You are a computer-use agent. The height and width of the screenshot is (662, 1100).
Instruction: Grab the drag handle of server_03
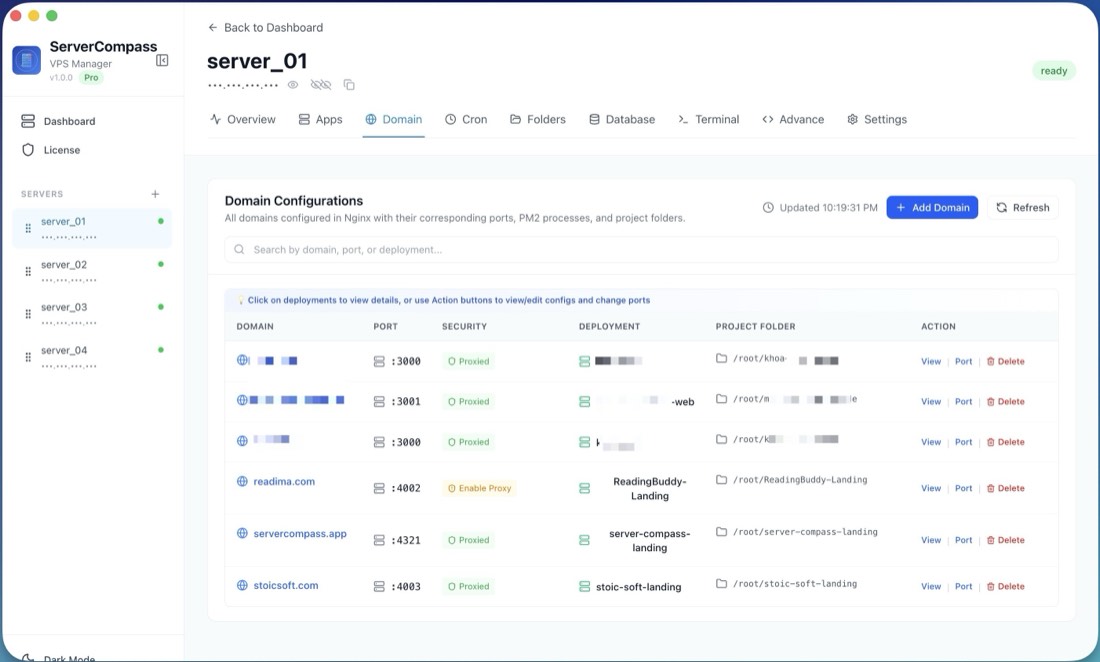tap(28, 314)
